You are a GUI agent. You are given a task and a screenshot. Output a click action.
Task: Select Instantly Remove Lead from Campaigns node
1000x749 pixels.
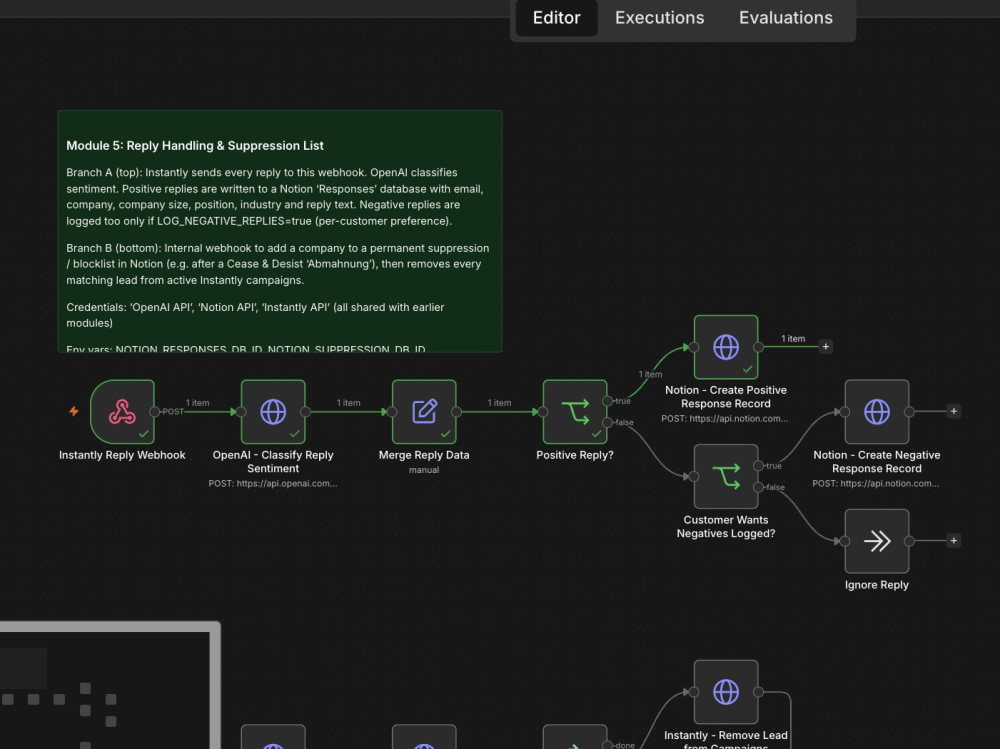[x=726, y=692]
